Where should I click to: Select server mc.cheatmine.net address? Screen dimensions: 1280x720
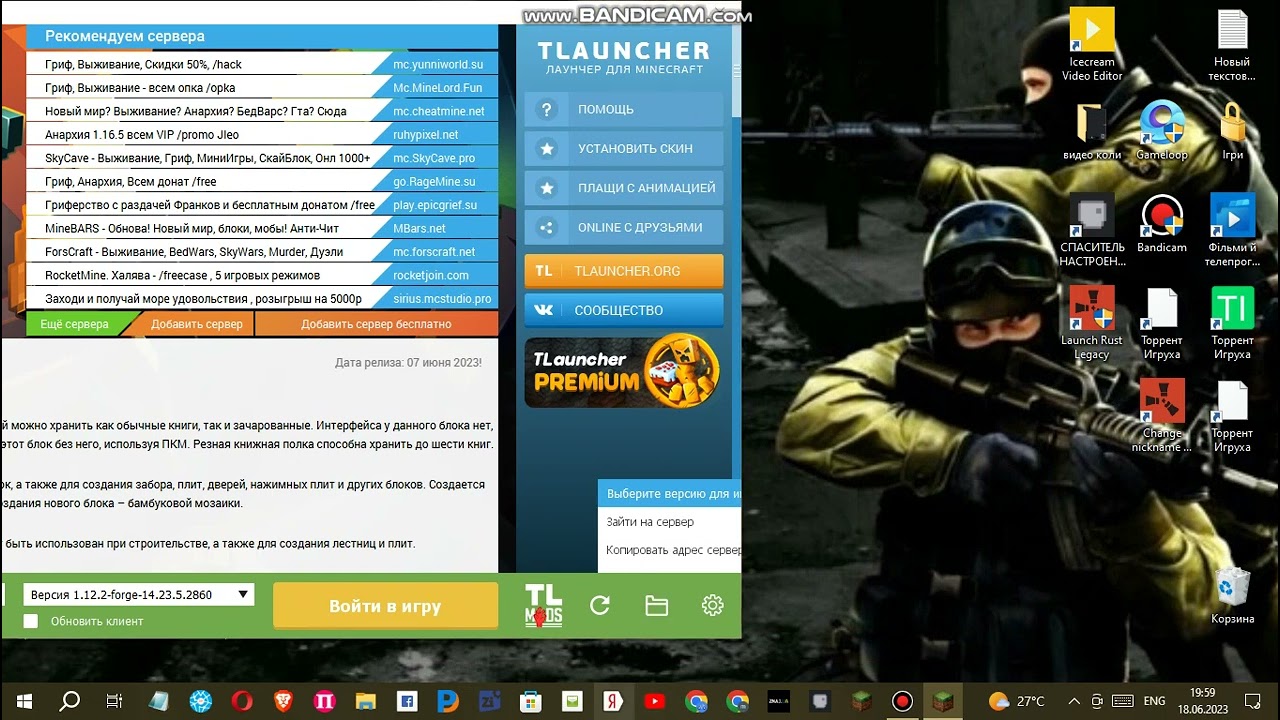click(x=438, y=111)
